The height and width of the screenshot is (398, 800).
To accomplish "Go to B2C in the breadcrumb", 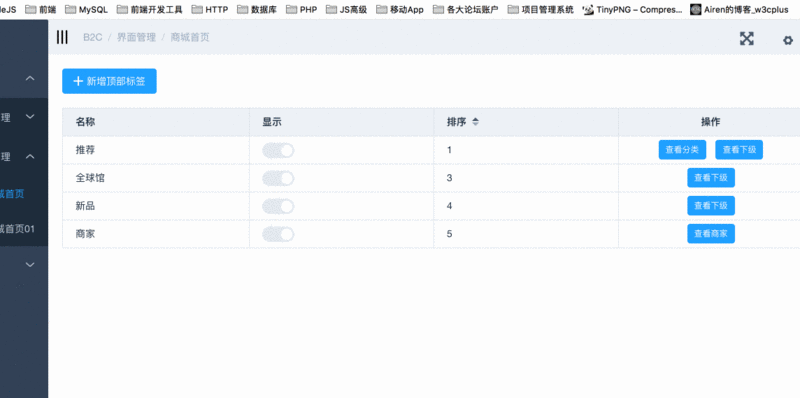I will click(x=93, y=37).
